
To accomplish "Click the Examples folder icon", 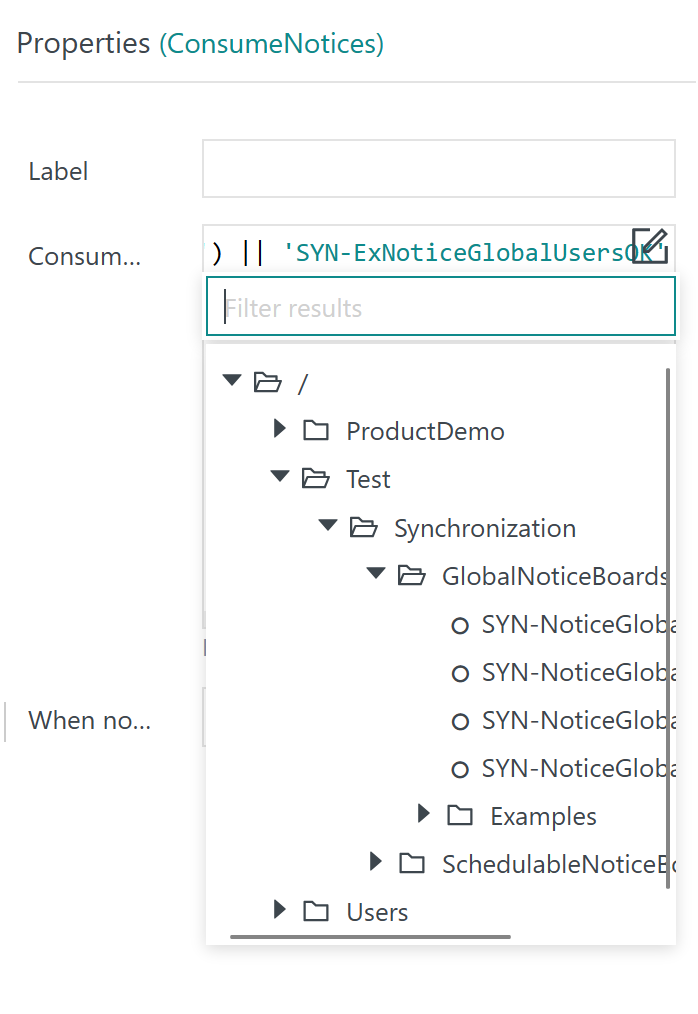I will tap(460, 816).
